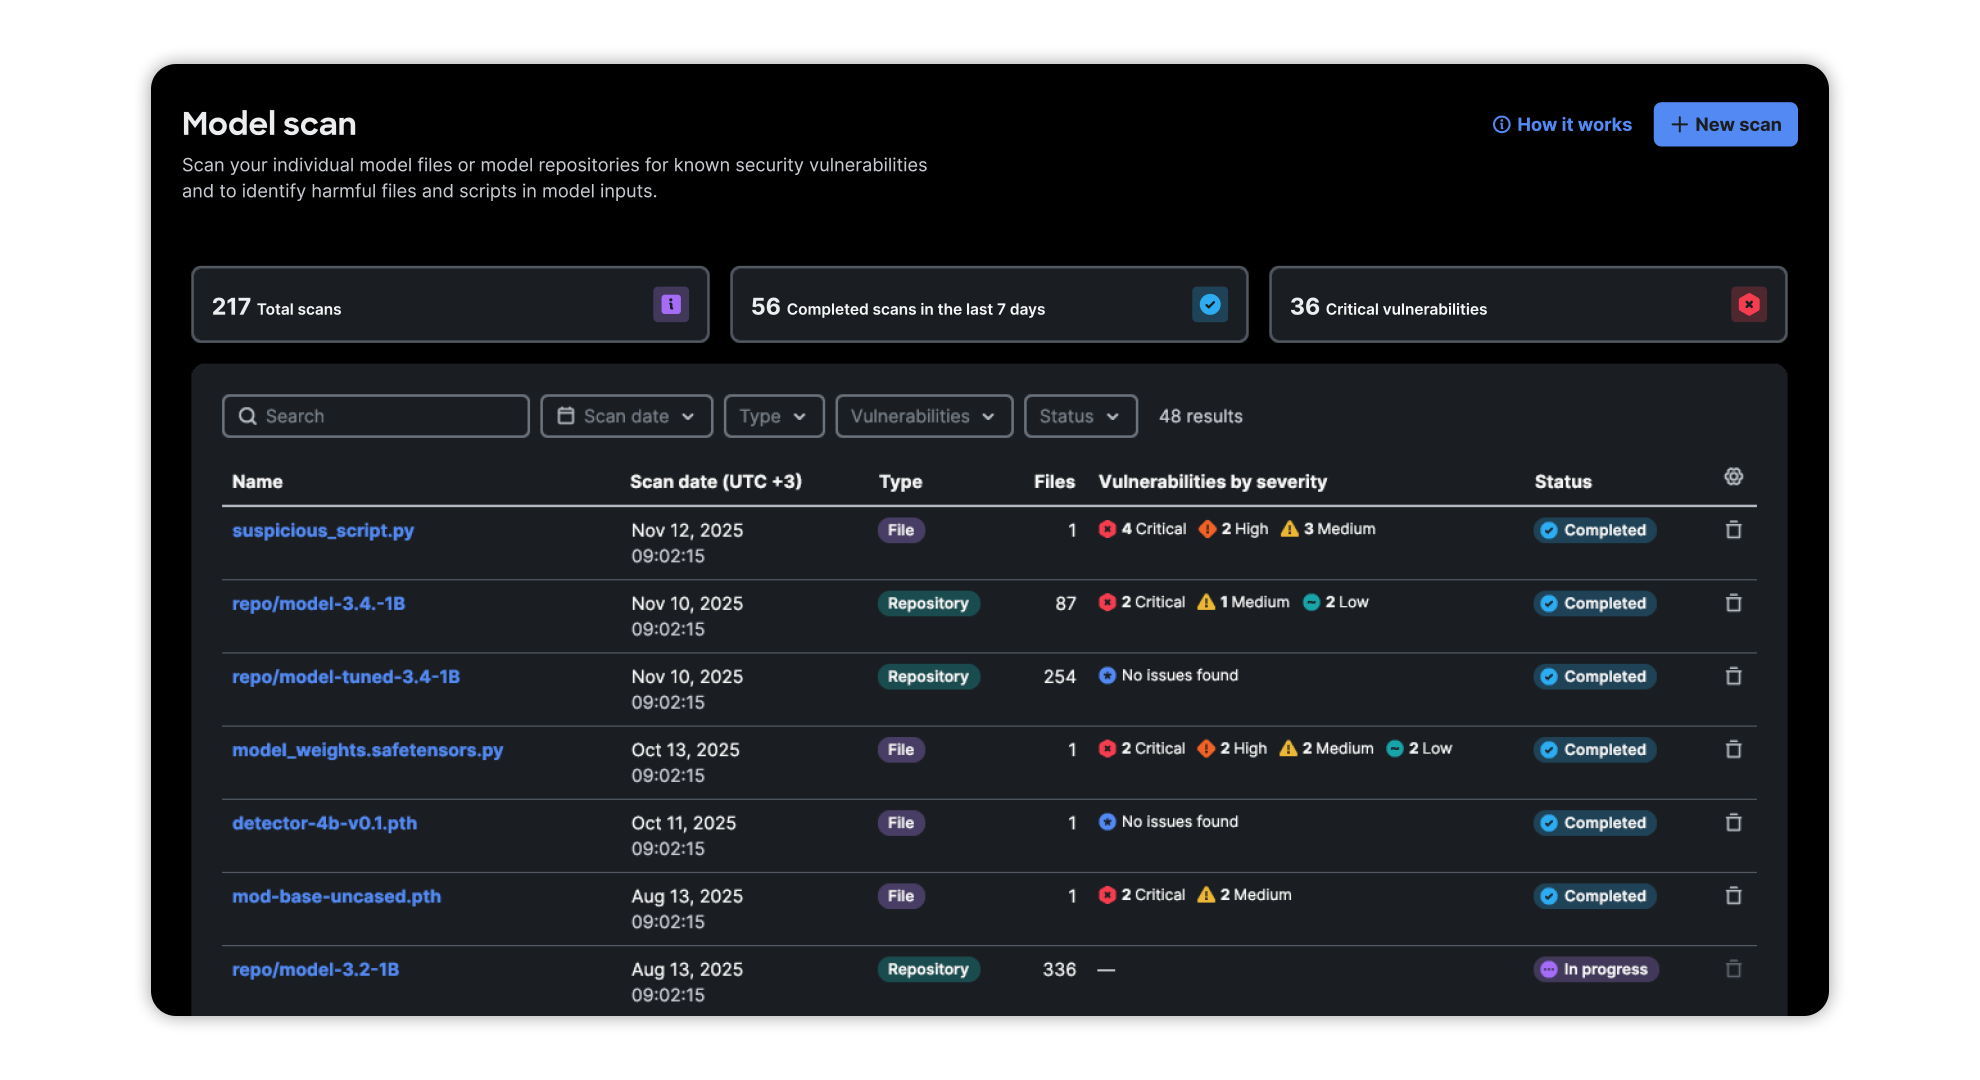The height and width of the screenshot is (1080, 1980).
Task: Delete the repo/model-3.2-1B scan
Action: pos(1733,969)
